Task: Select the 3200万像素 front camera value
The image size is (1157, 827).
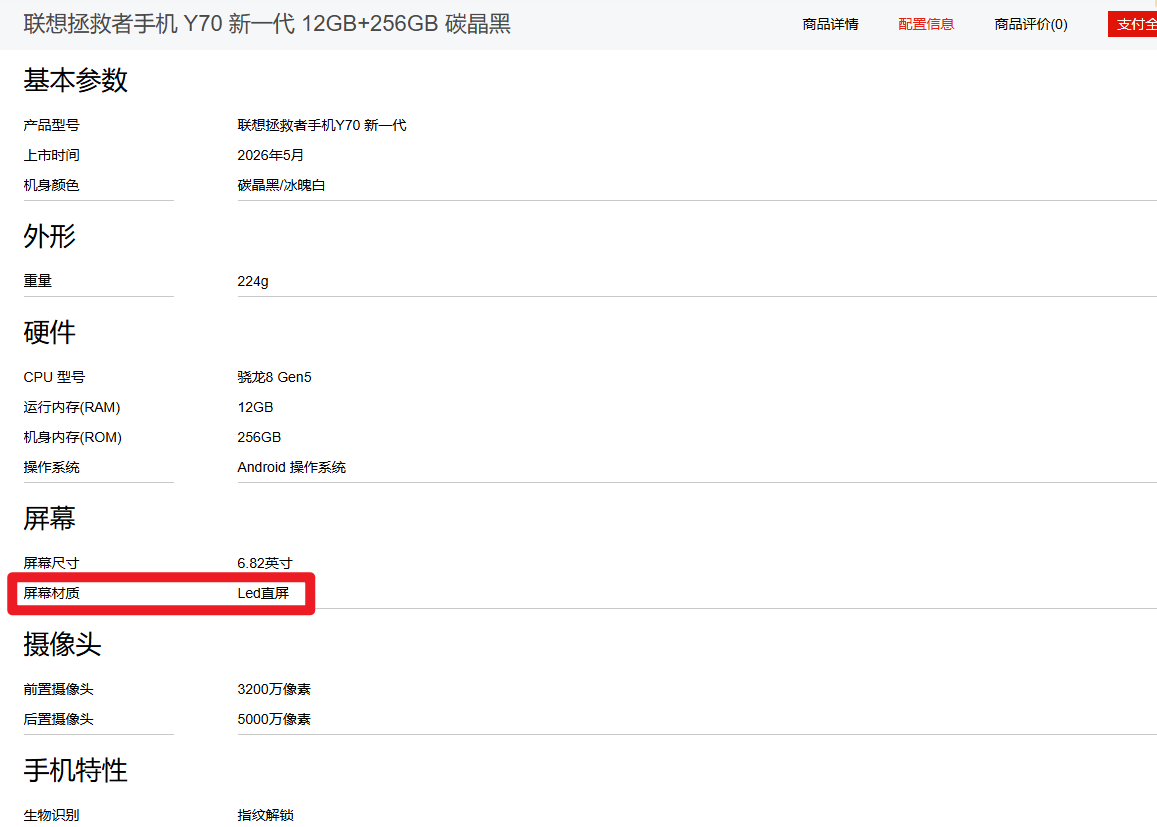Action: [274, 689]
